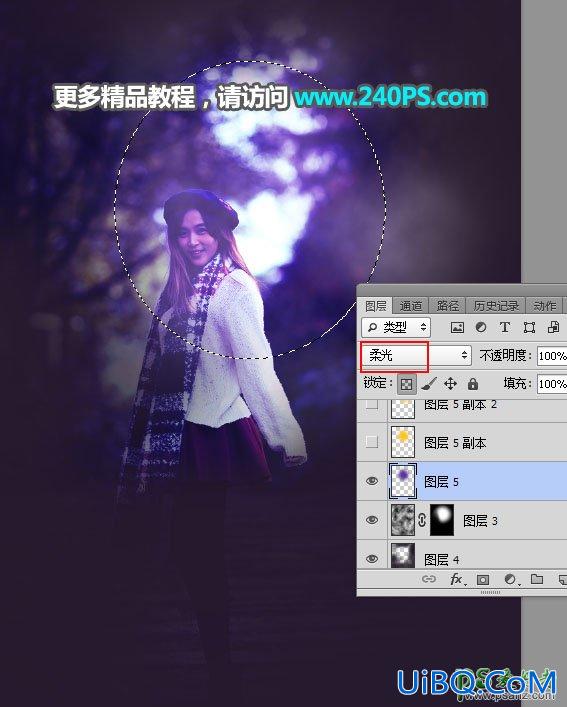Click 图层 5 副本 2 layer name
This screenshot has height=707, width=567.
point(460,404)
